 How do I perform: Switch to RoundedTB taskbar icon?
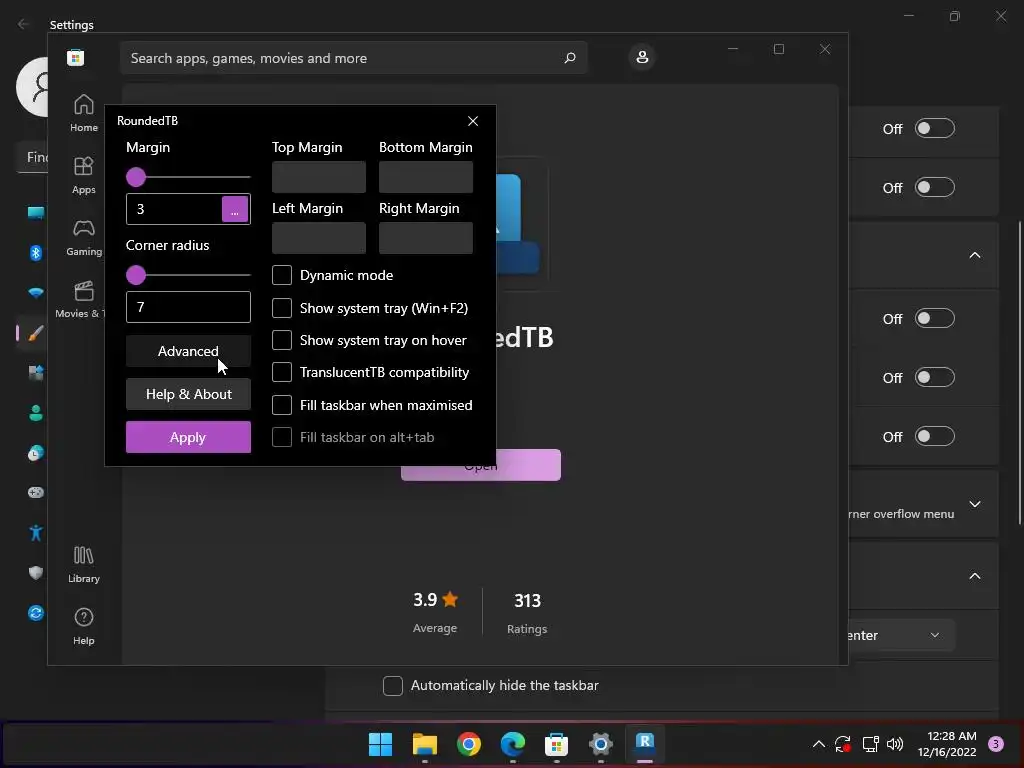[645, 743]
